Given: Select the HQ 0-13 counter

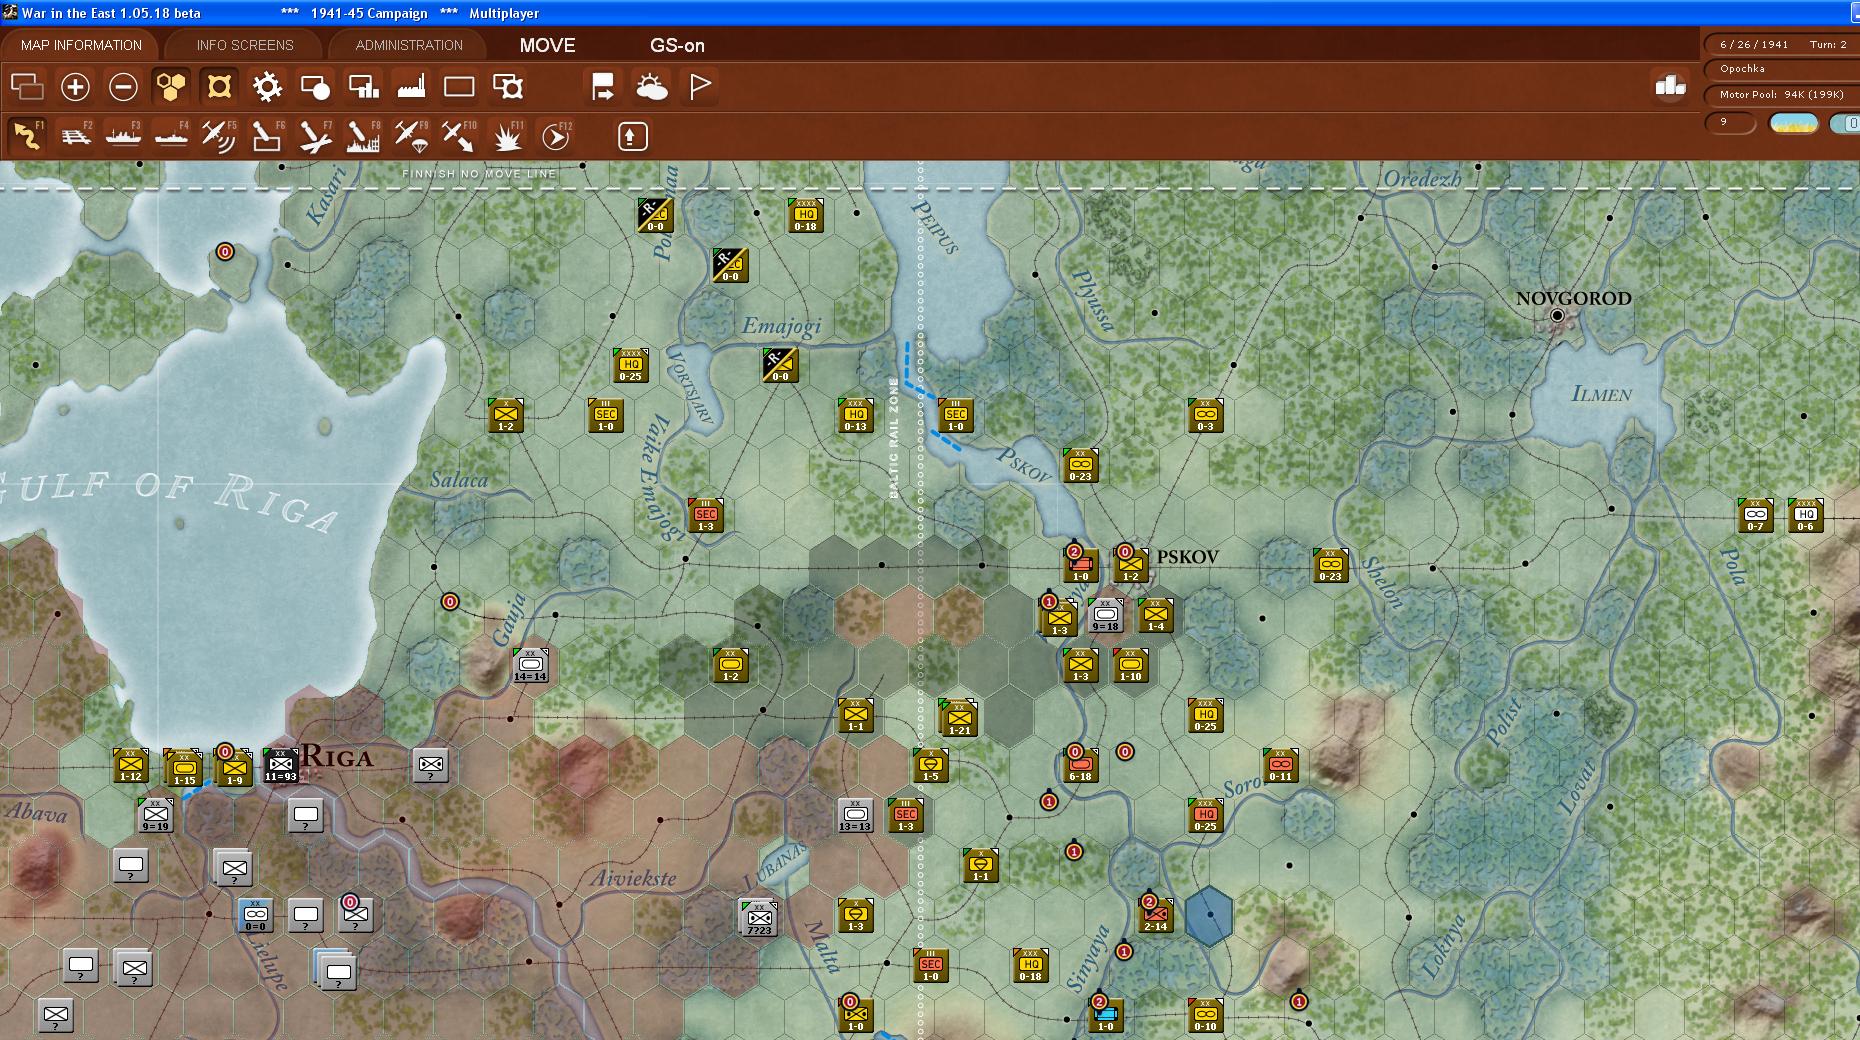Looking at the screenshot, I should tap(855, 415).
